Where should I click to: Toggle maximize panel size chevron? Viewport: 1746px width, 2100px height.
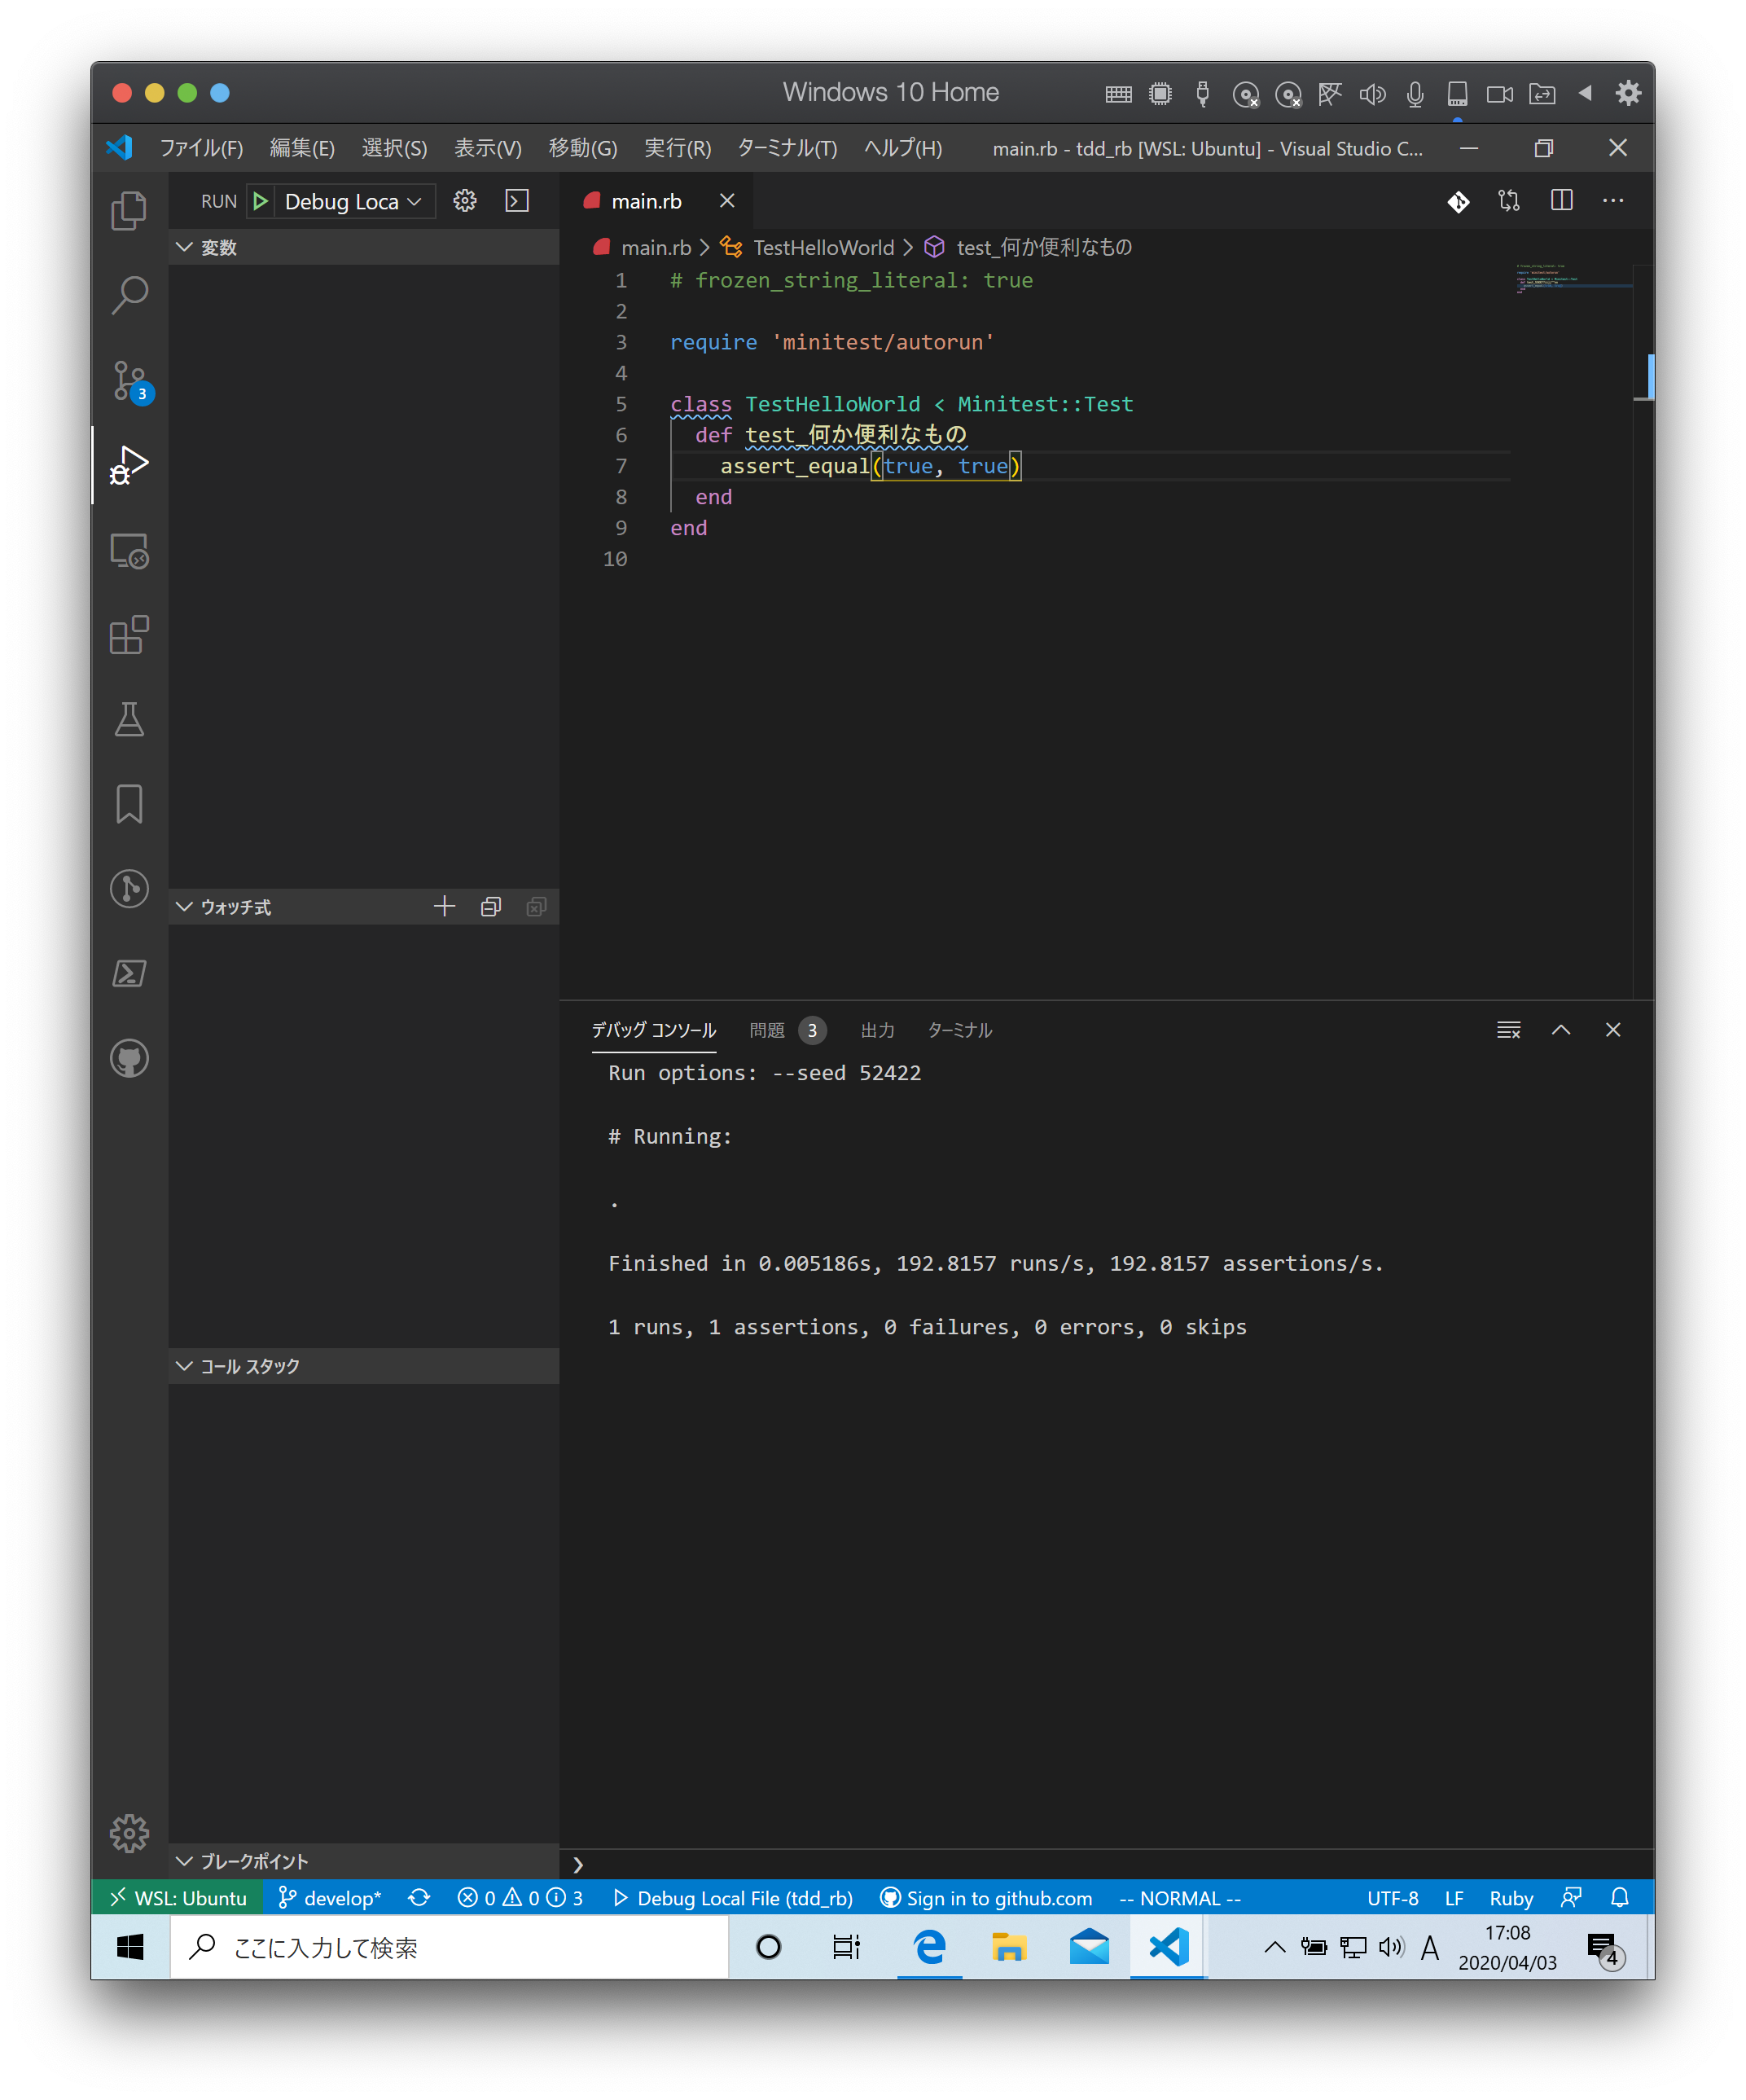click(x=1560, y=1030)
